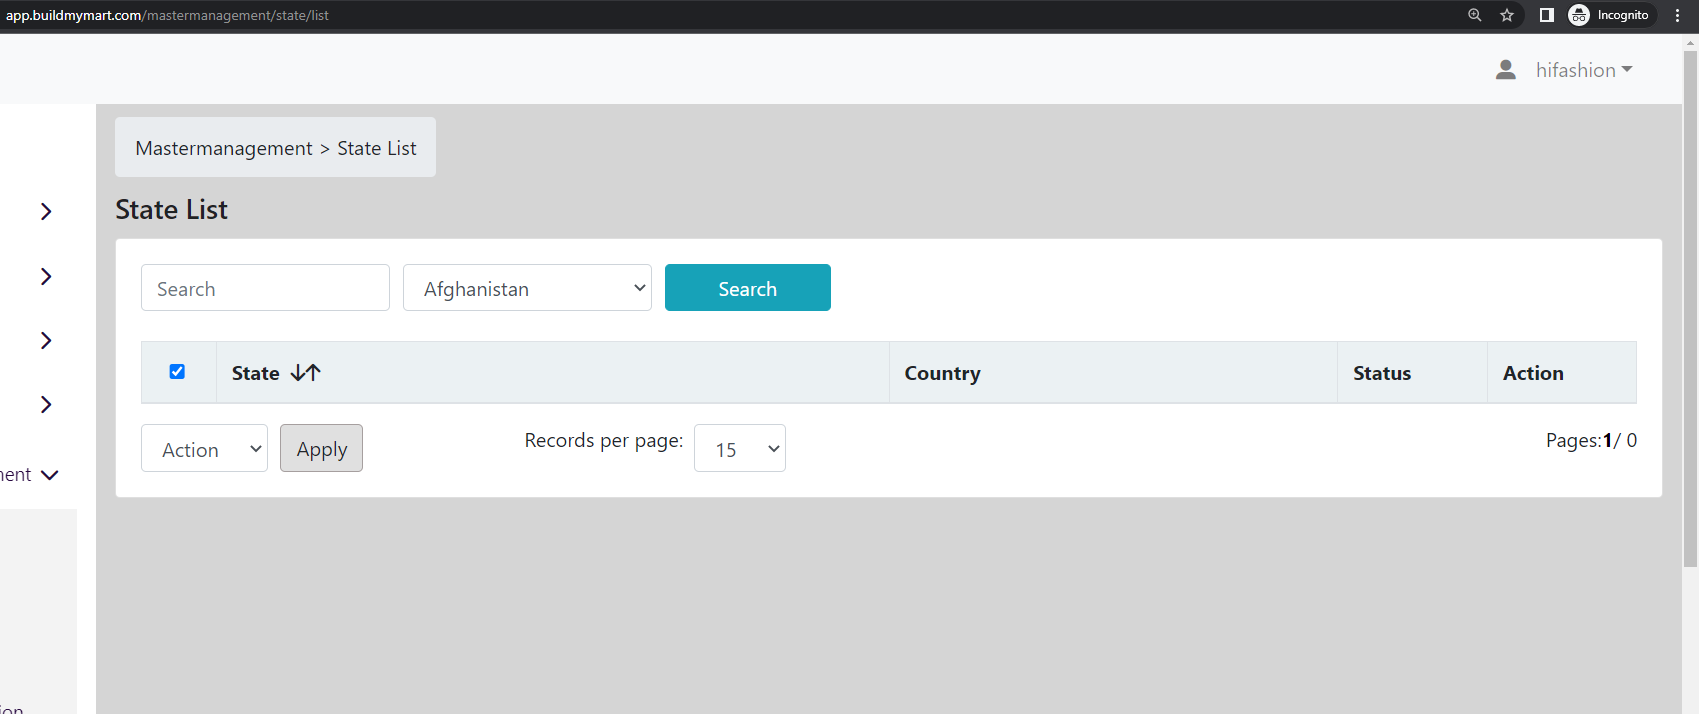Click the Pages:1/ 0 indicator

pyautogui.click(x=1591, y=440)
